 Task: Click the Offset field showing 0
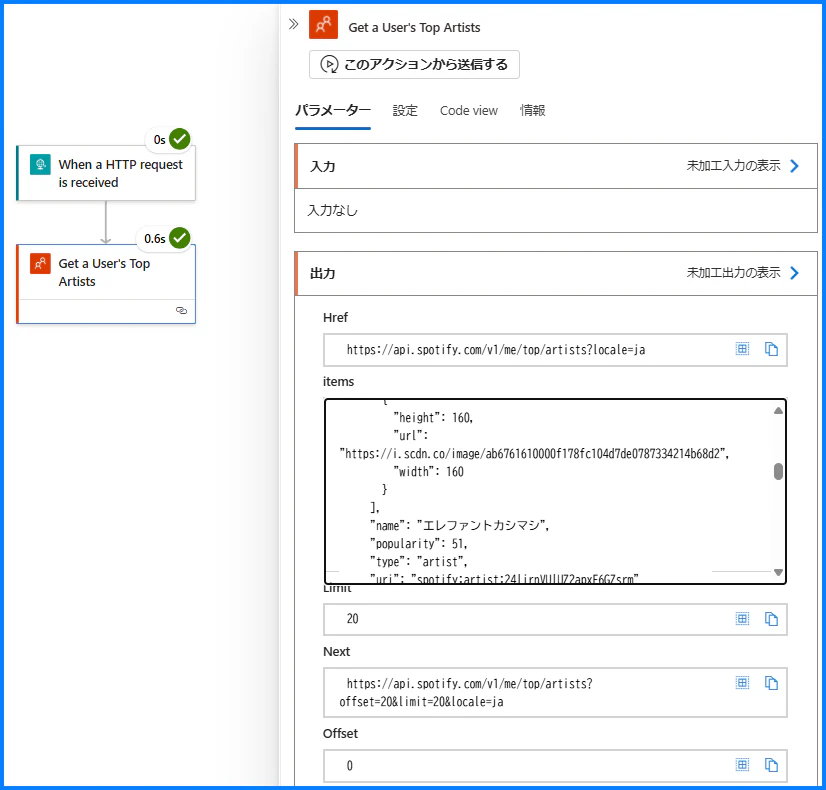[x=555, y=766]
